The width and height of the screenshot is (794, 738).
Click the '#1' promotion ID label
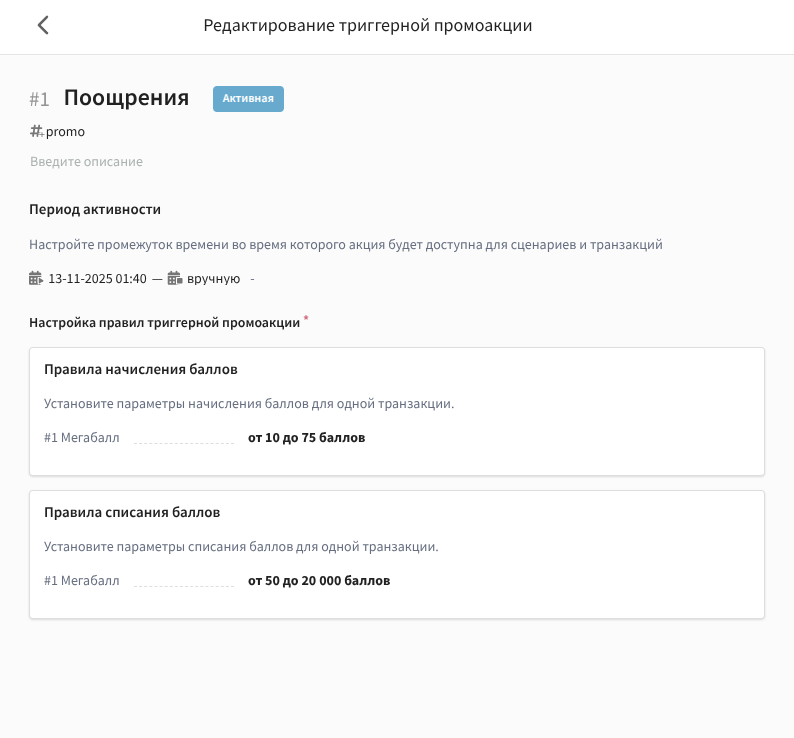click(x=39, y=99)
